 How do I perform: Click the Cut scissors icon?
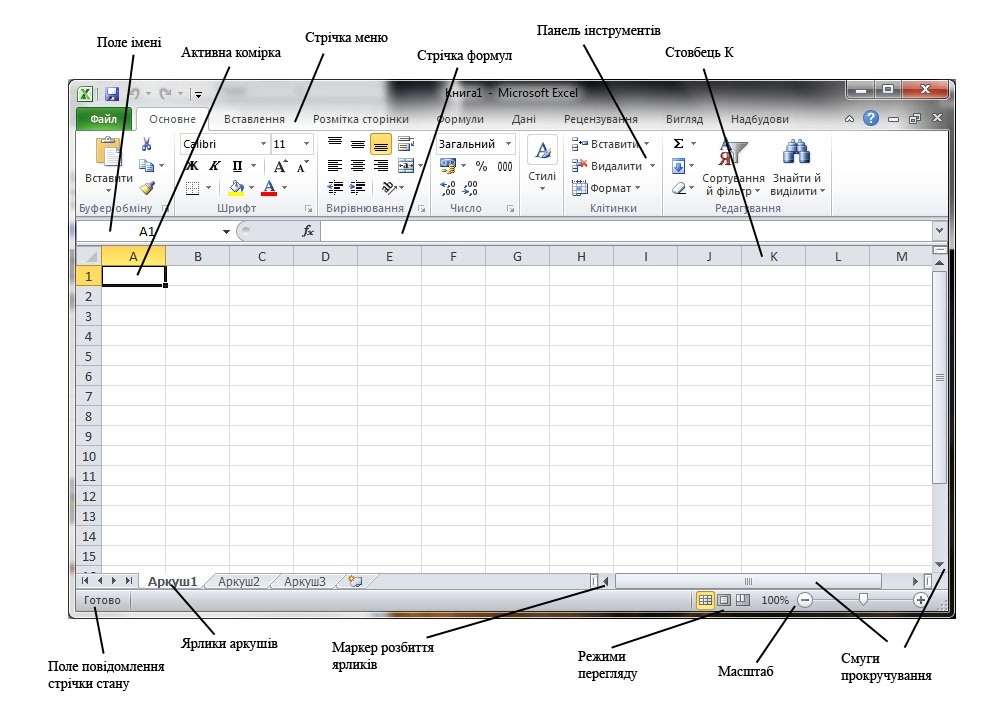point(146,144)
